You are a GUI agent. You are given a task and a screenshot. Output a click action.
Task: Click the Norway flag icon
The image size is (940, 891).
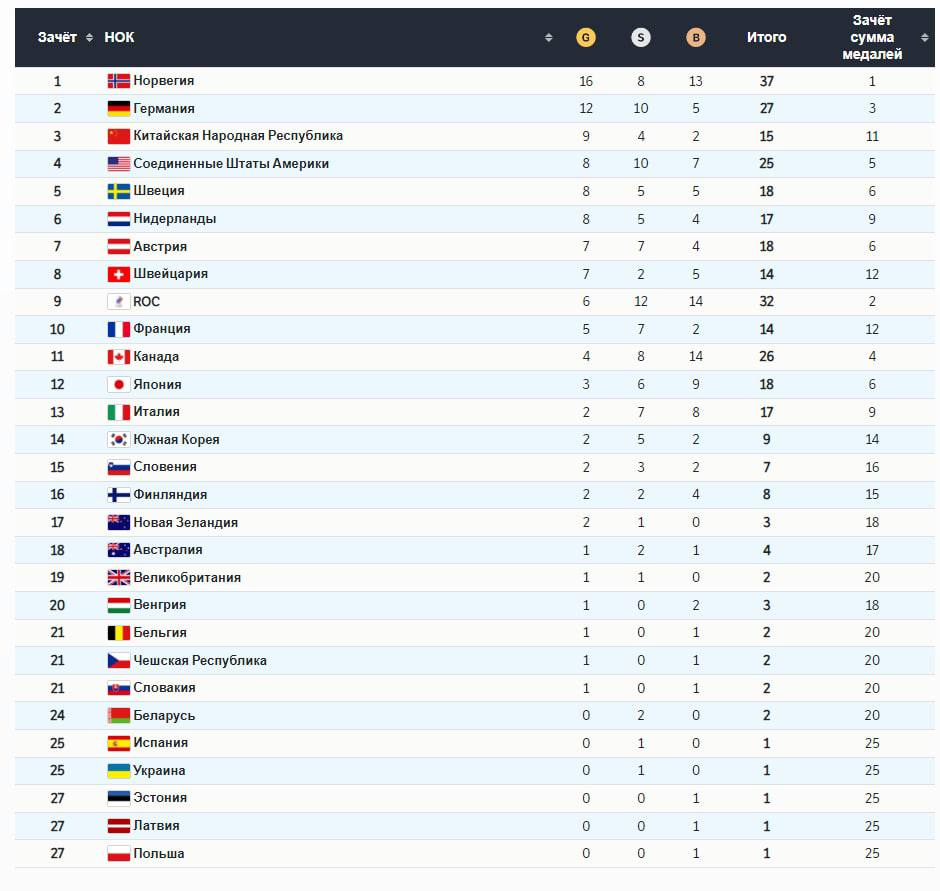click(119, 81)
